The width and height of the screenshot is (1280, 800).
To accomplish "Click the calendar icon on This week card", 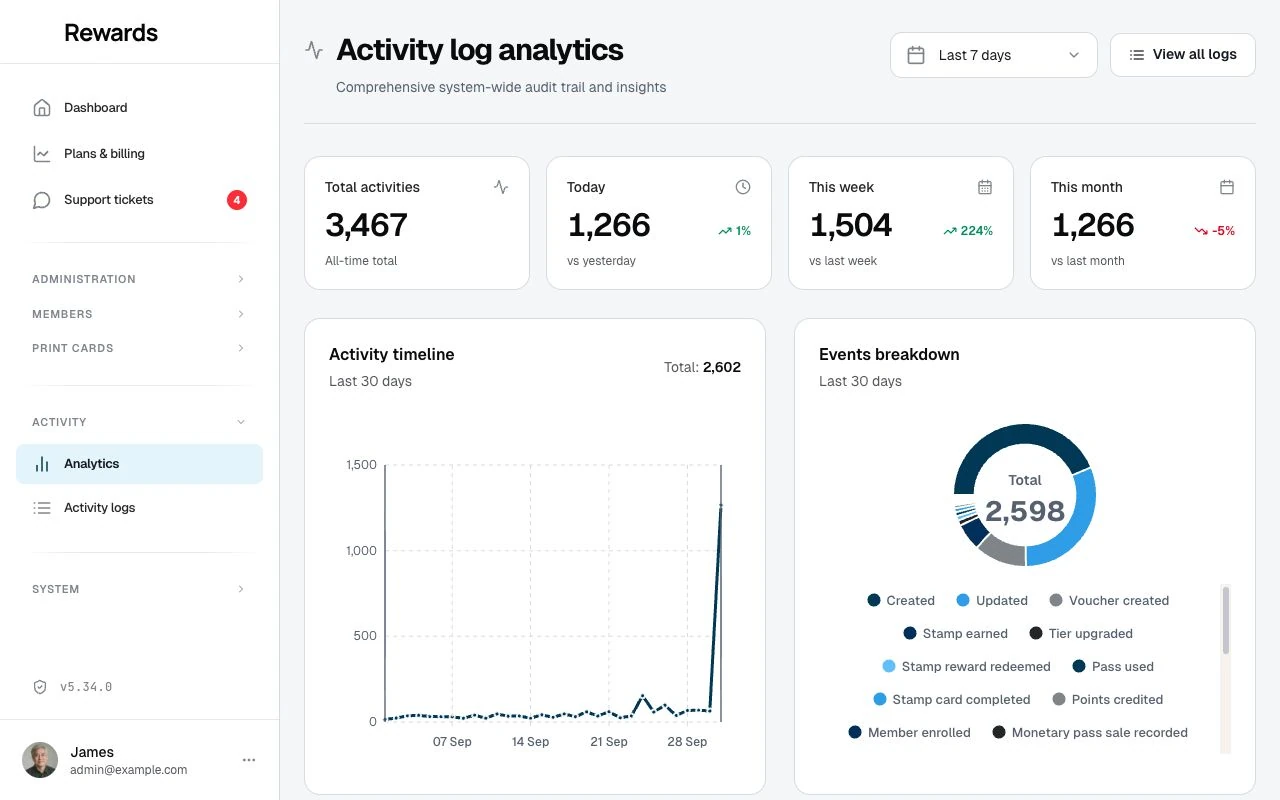I will tap(985, 187).
